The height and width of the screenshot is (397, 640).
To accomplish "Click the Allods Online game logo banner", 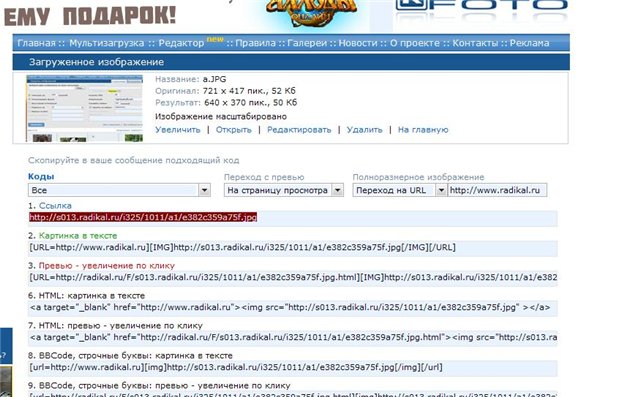I will coord(311,12).
